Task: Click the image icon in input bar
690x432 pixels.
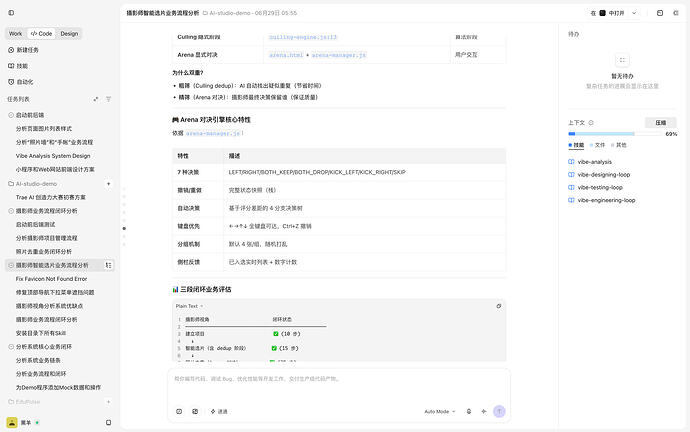Action: coord(195,411)
